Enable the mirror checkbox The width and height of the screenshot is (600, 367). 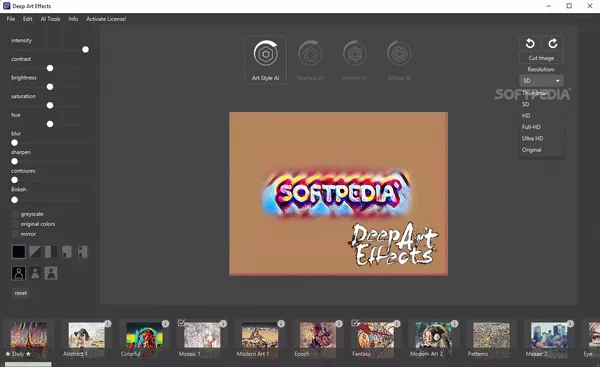(x=15, y=234)
